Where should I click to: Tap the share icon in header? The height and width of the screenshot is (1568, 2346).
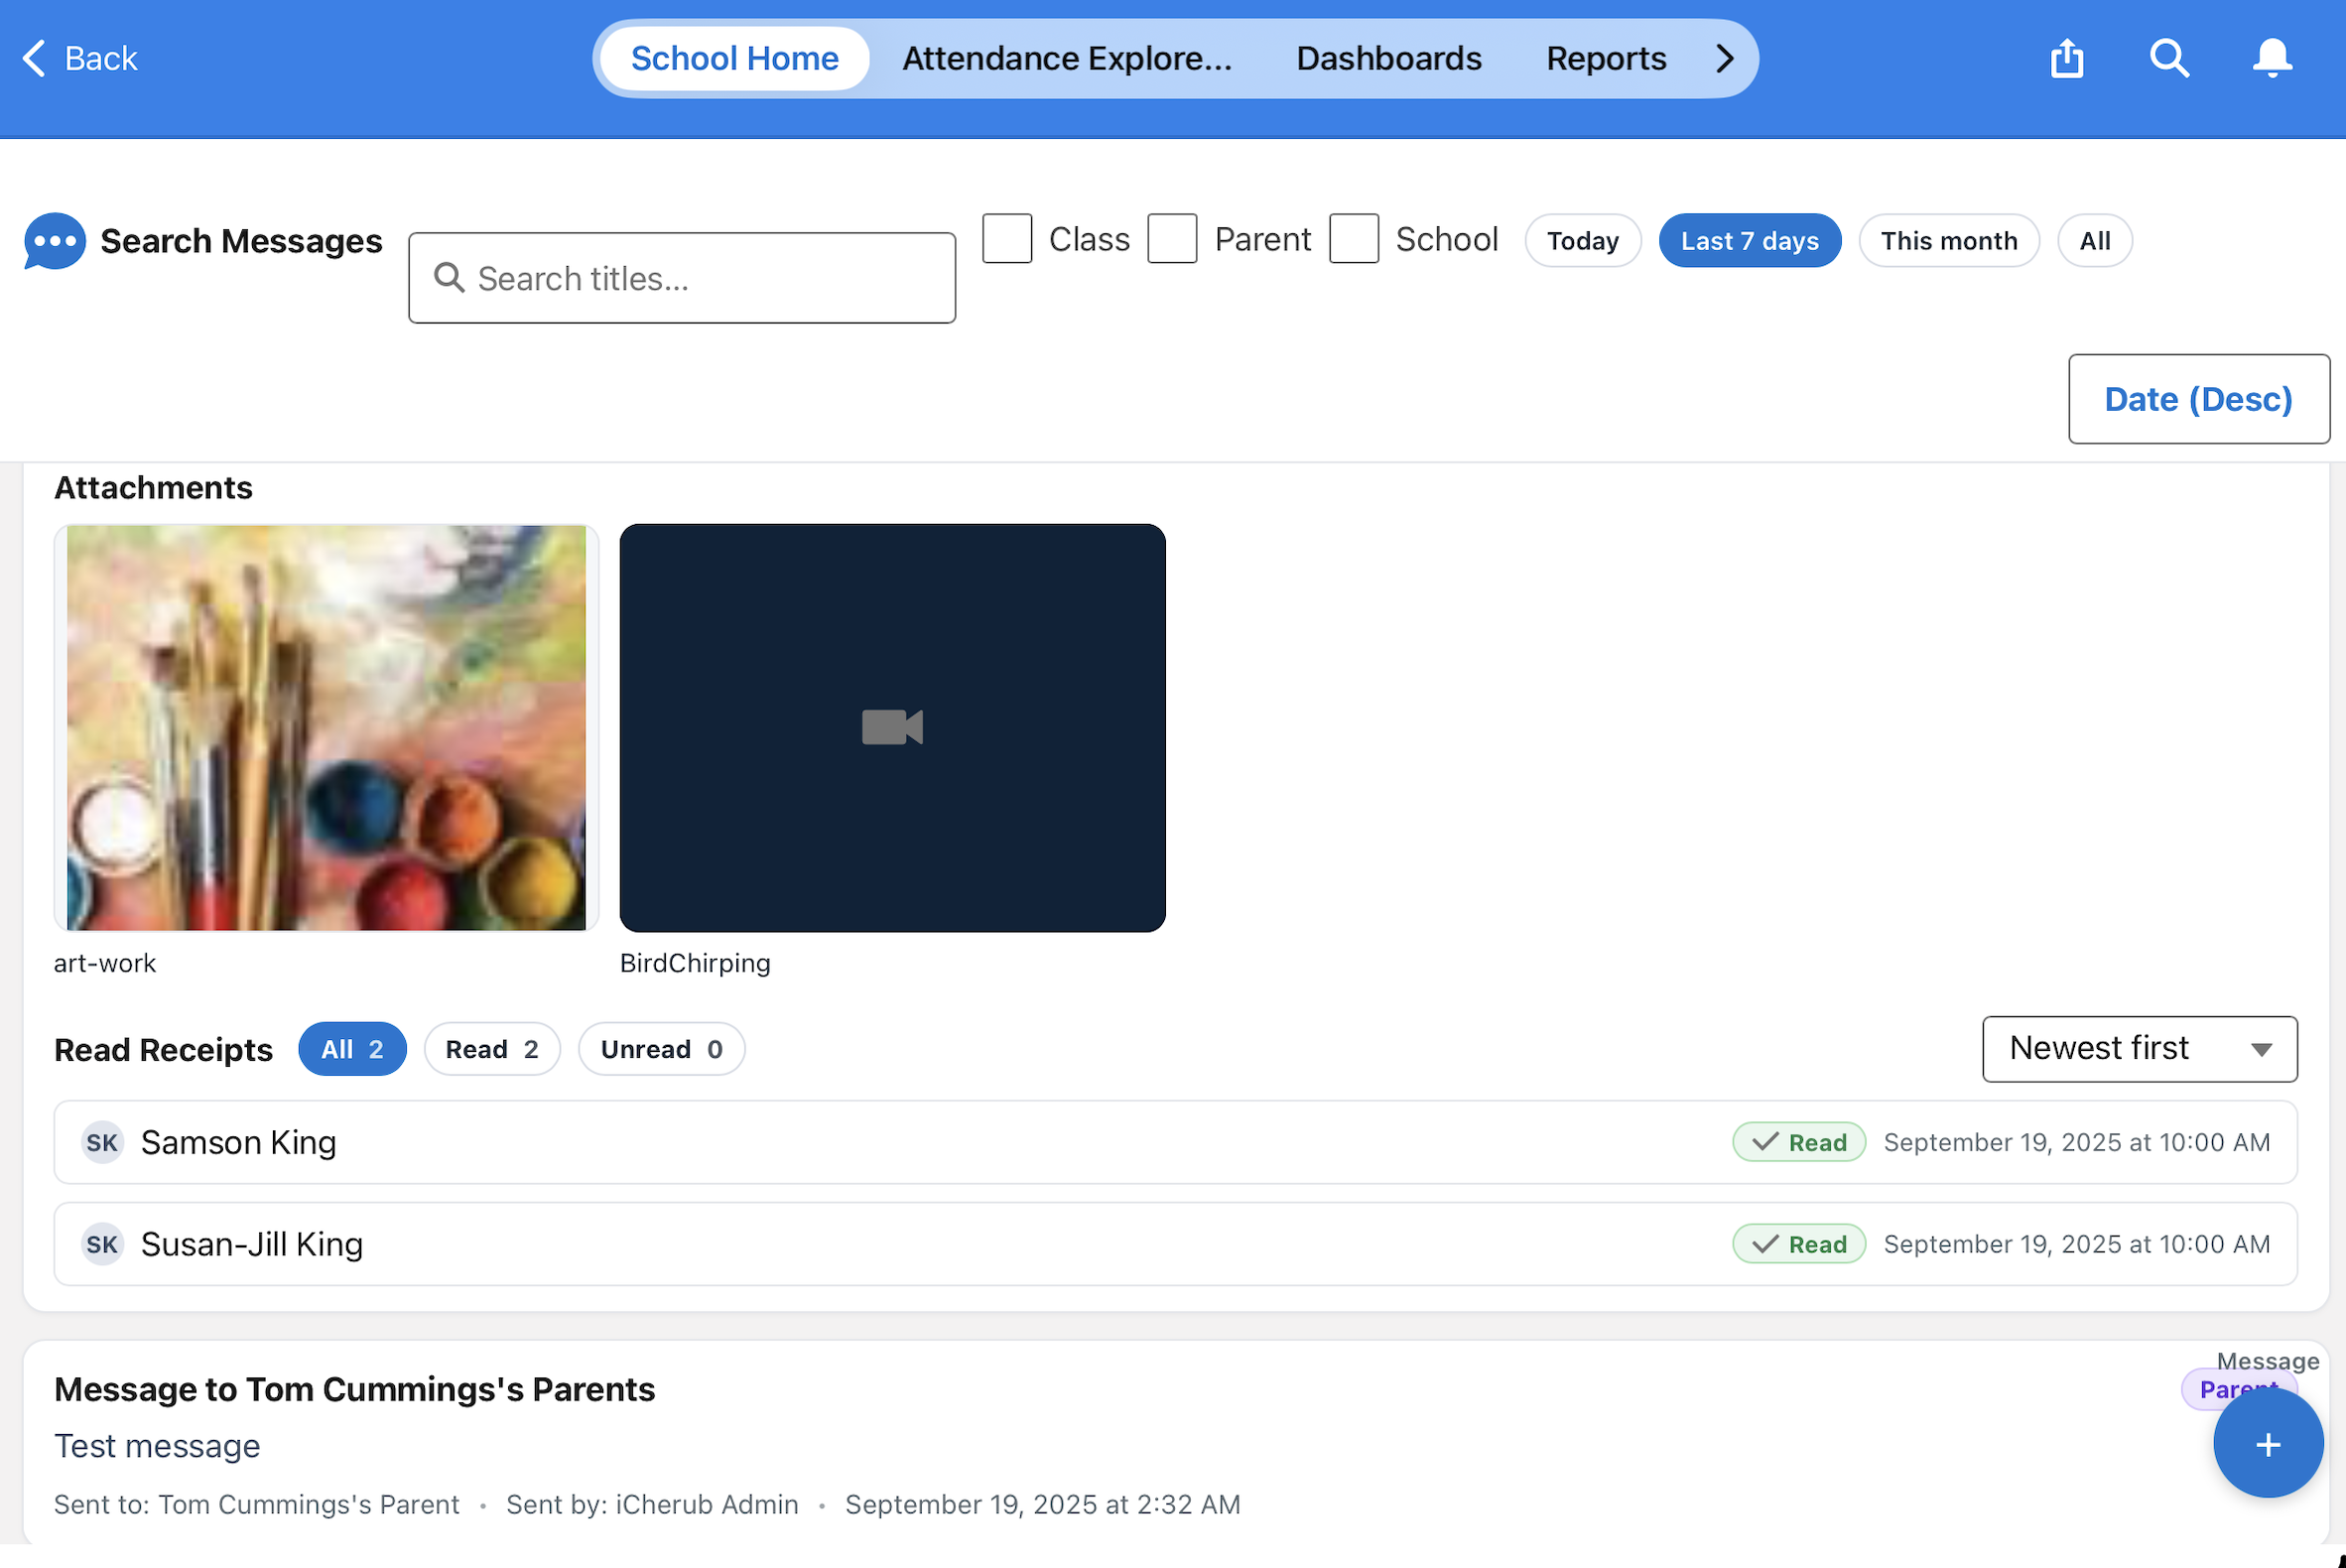click(x=2067, y=58)
